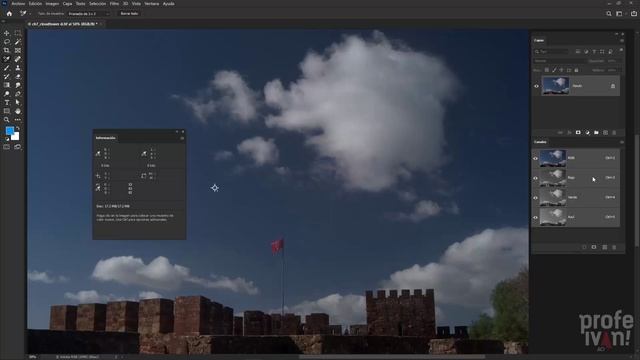Select the Lasso tool

pyautogui.click(x=7, y=42)
